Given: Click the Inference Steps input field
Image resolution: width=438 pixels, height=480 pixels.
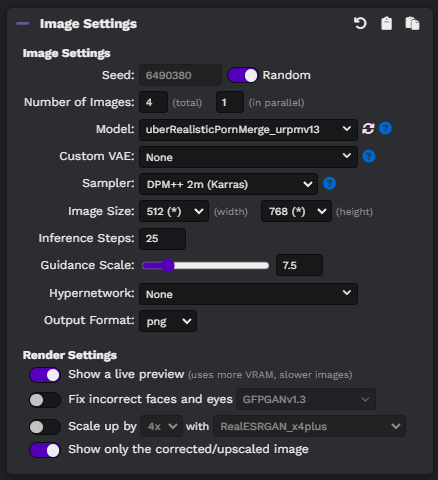Looking at the screenshot, I should coord(162,239).
